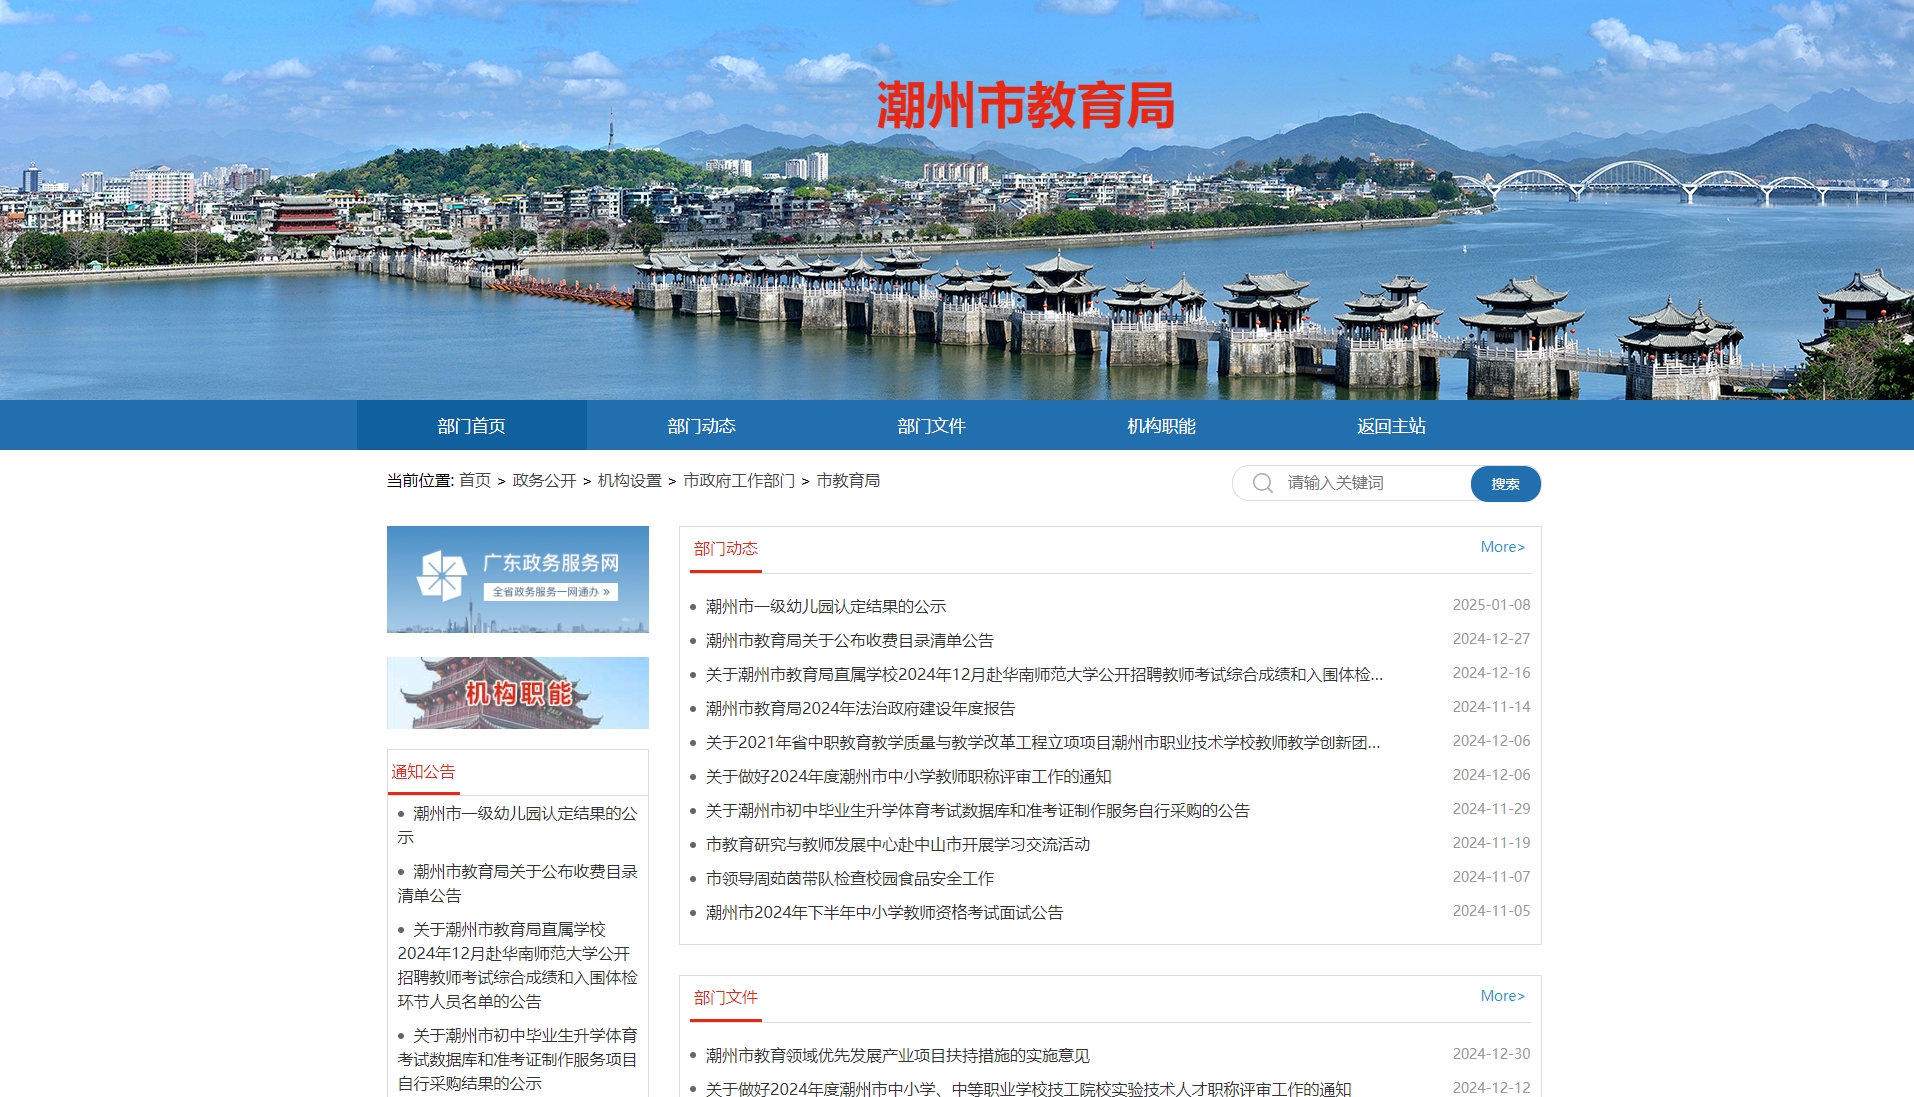The image size is (1914, 1097).
Task: Expand More> in 部门文件 section
Action: (x=1502, y=996)
